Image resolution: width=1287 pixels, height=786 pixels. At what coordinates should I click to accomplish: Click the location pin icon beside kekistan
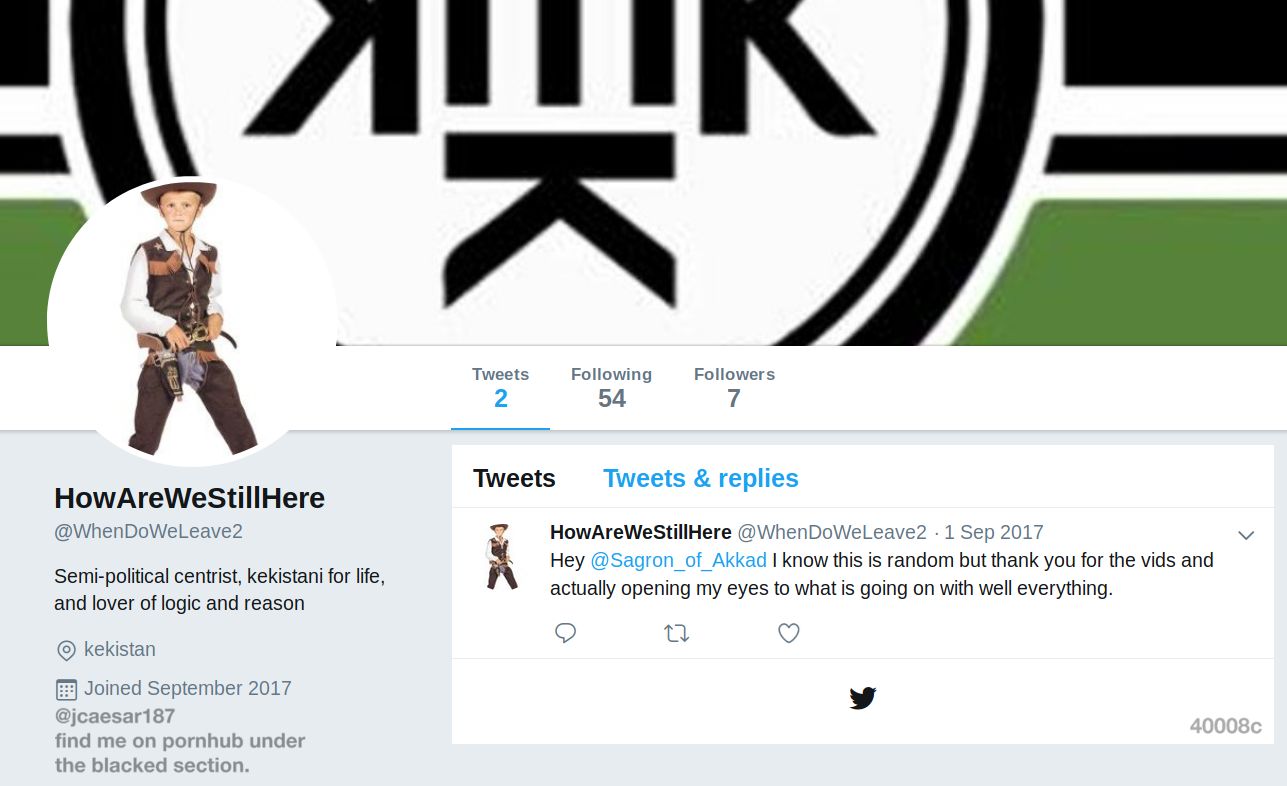pyautogui.click(x=66, y=651)
